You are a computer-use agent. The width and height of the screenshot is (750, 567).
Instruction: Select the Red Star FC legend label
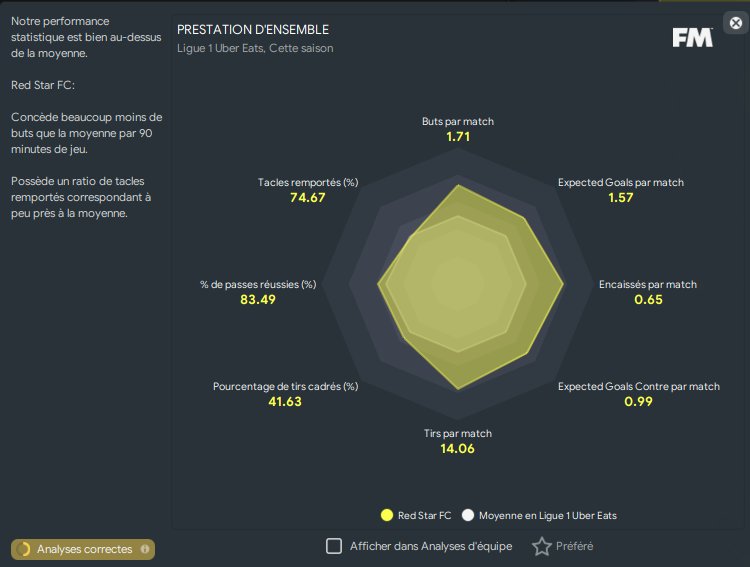coord(424,516)
